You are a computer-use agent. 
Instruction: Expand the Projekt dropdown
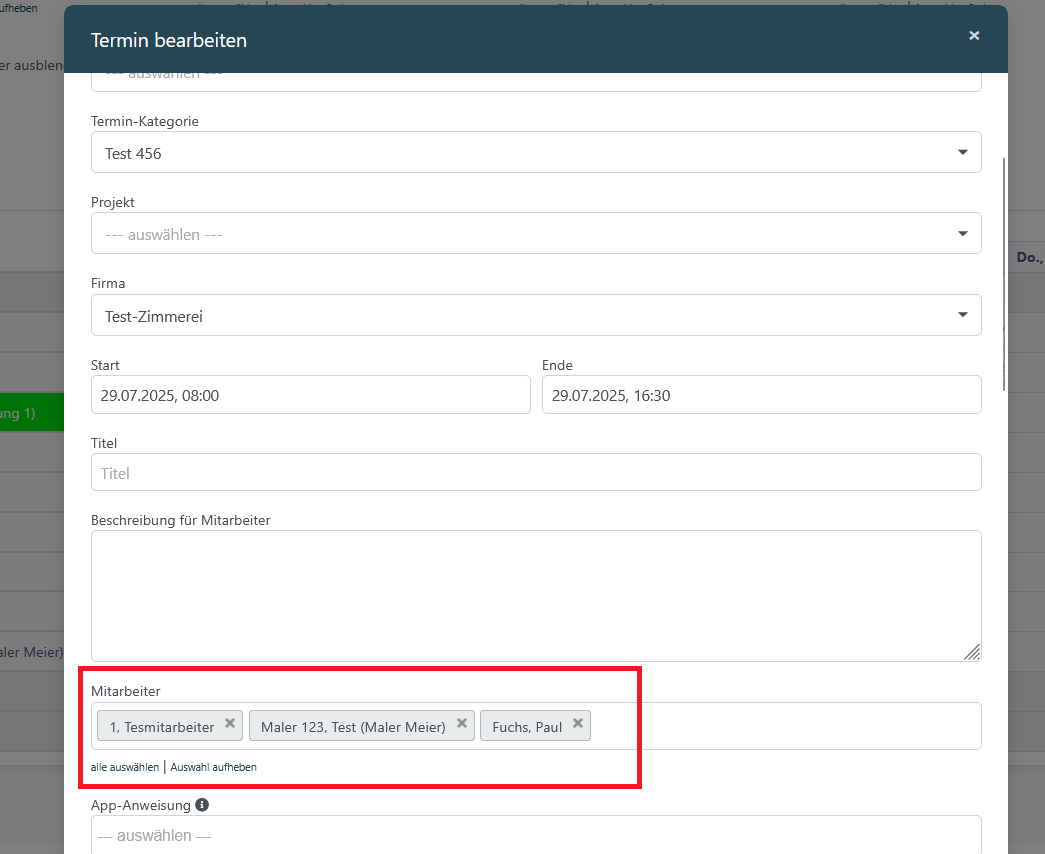(536, 233)
